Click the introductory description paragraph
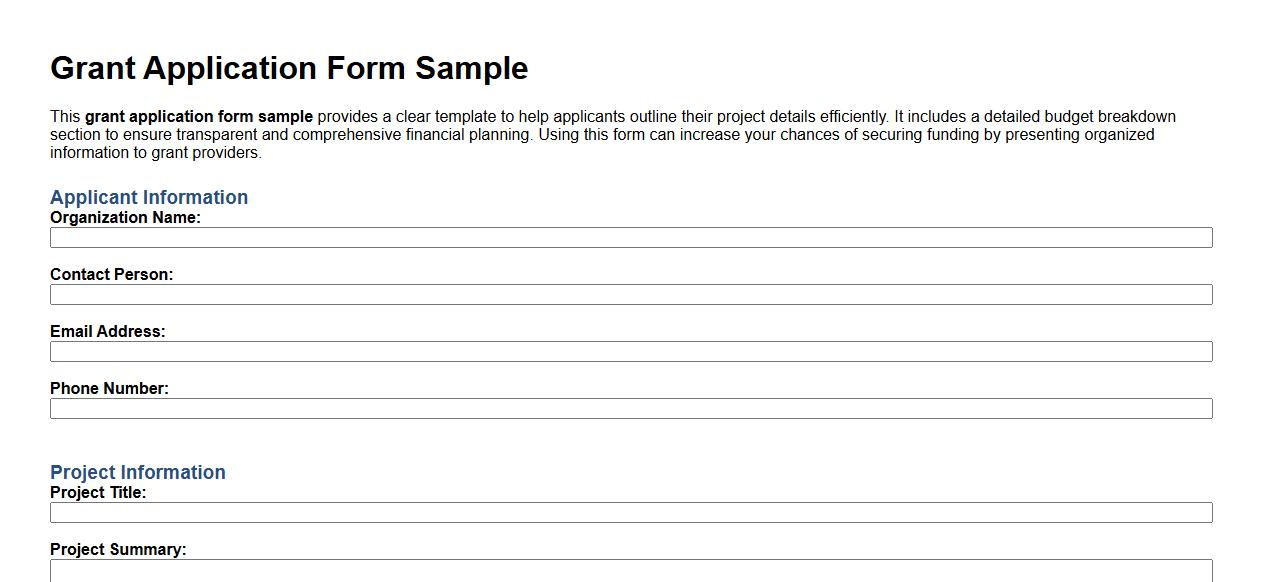 [612, 133]
